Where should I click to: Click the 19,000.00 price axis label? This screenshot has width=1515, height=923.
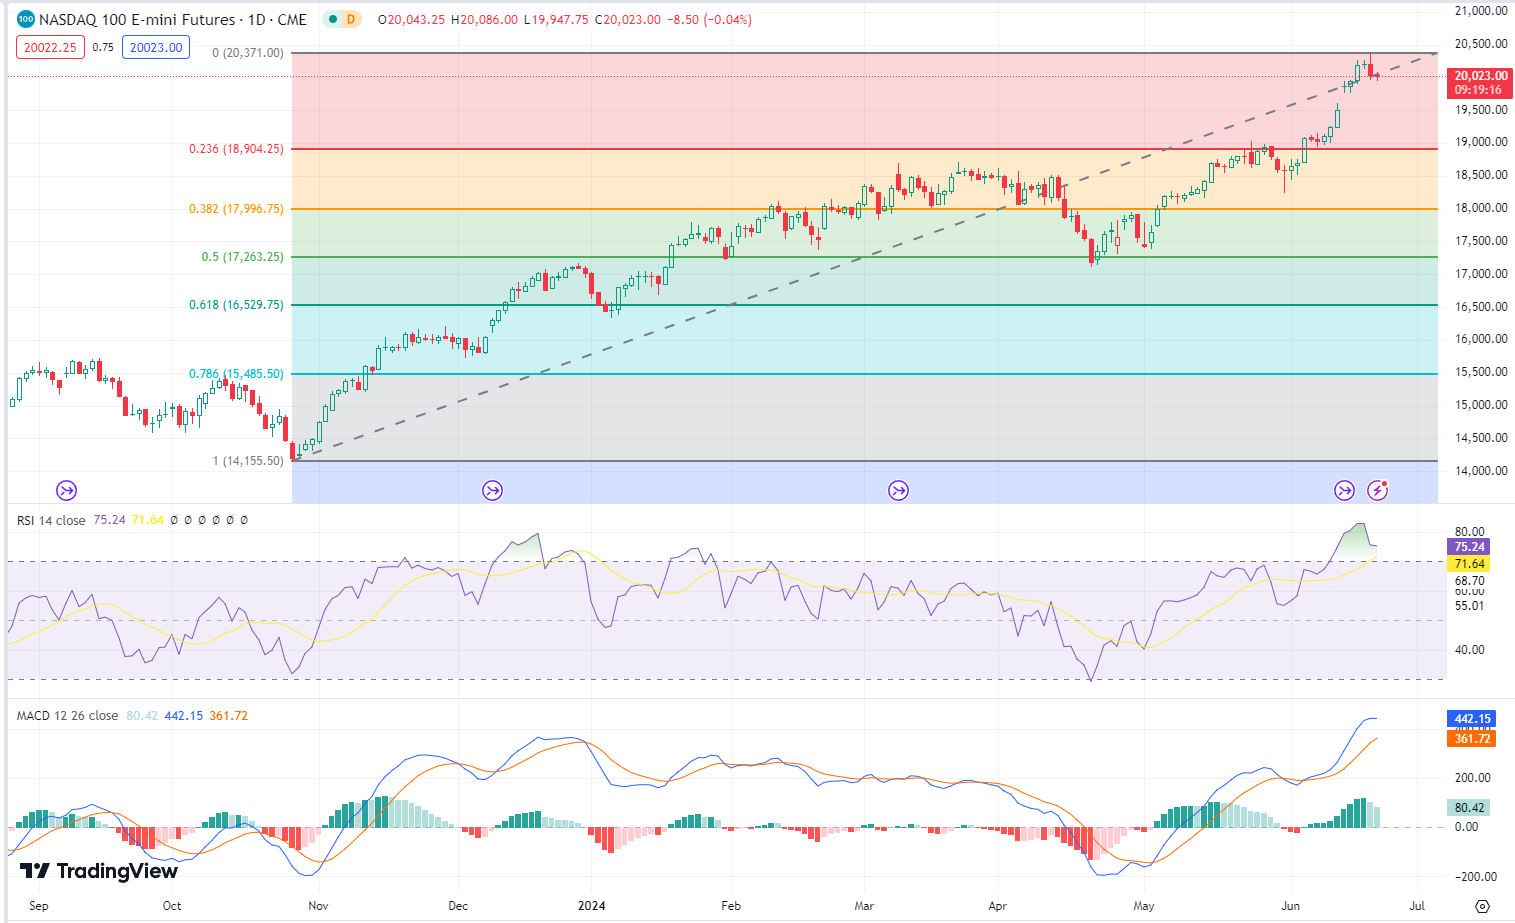[1481, 142]
